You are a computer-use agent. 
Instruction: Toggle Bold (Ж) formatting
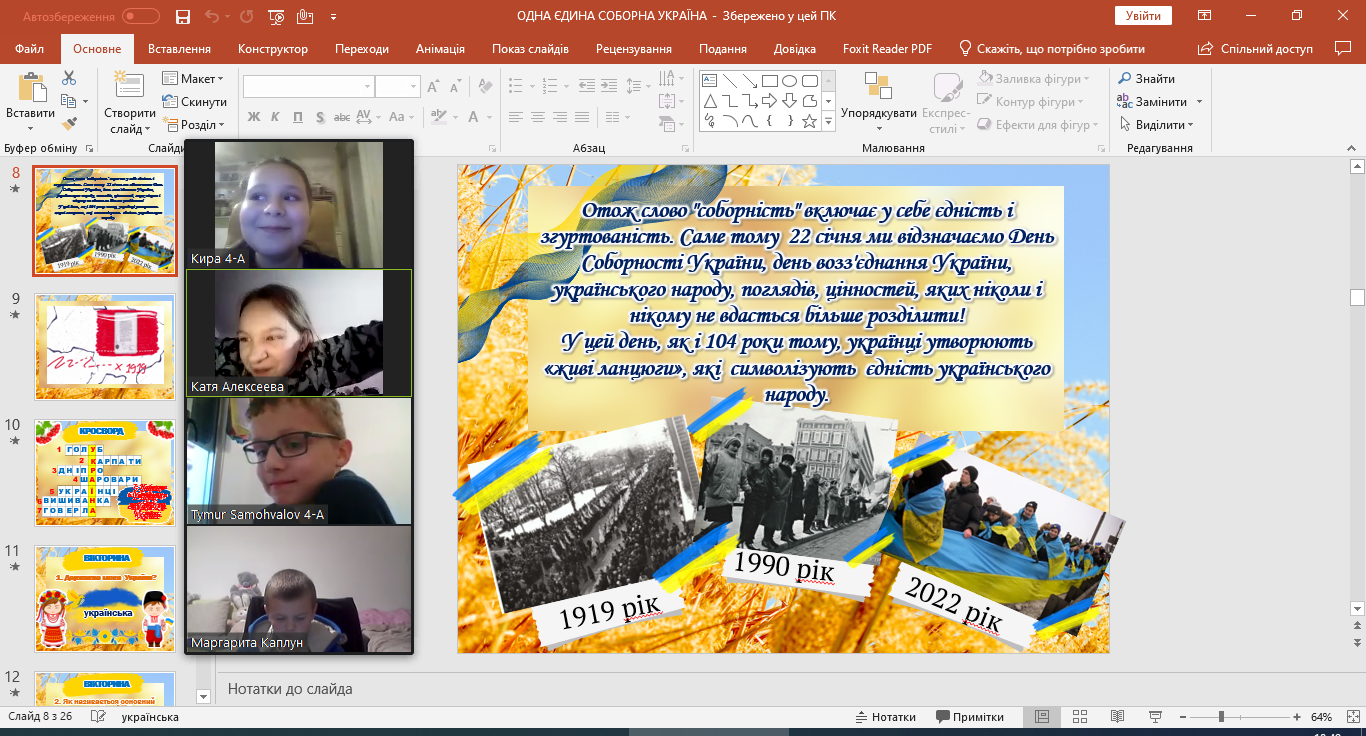[253, 117]
